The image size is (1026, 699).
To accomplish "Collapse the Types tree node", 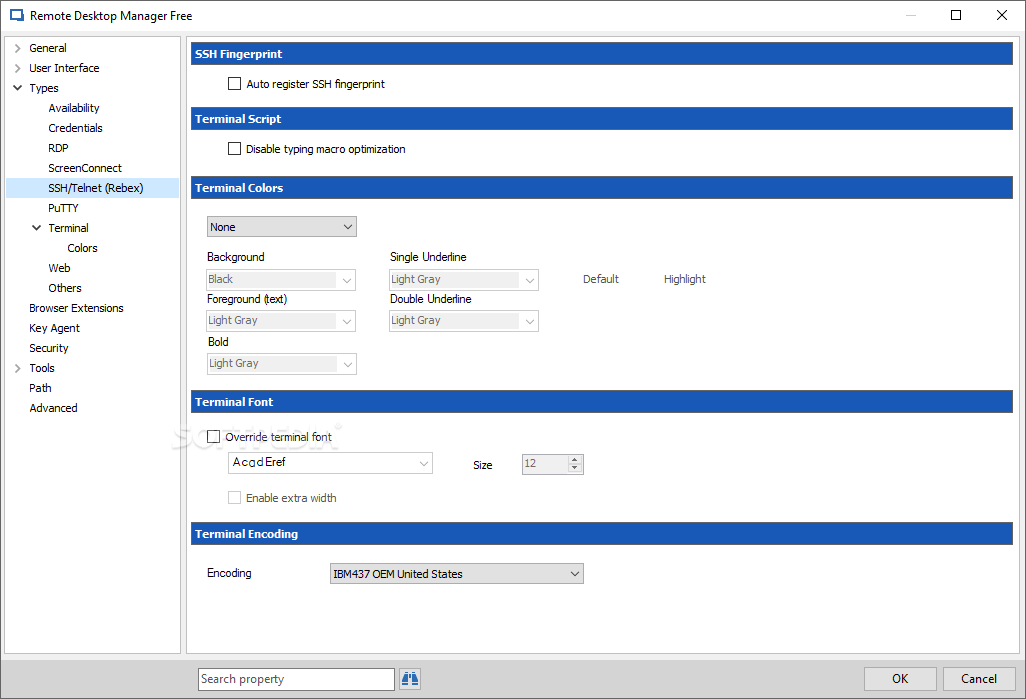I will (x=18, y=88).
